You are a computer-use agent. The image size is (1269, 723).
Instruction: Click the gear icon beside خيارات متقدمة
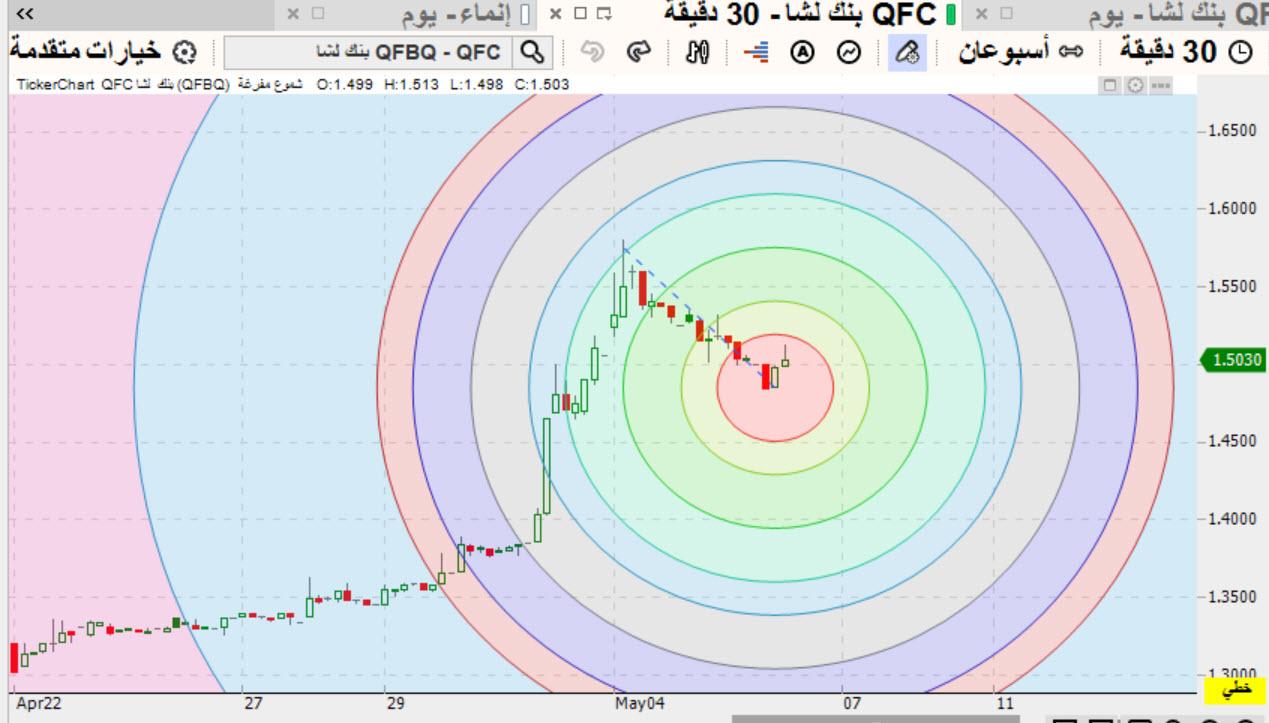pos(183,52)
